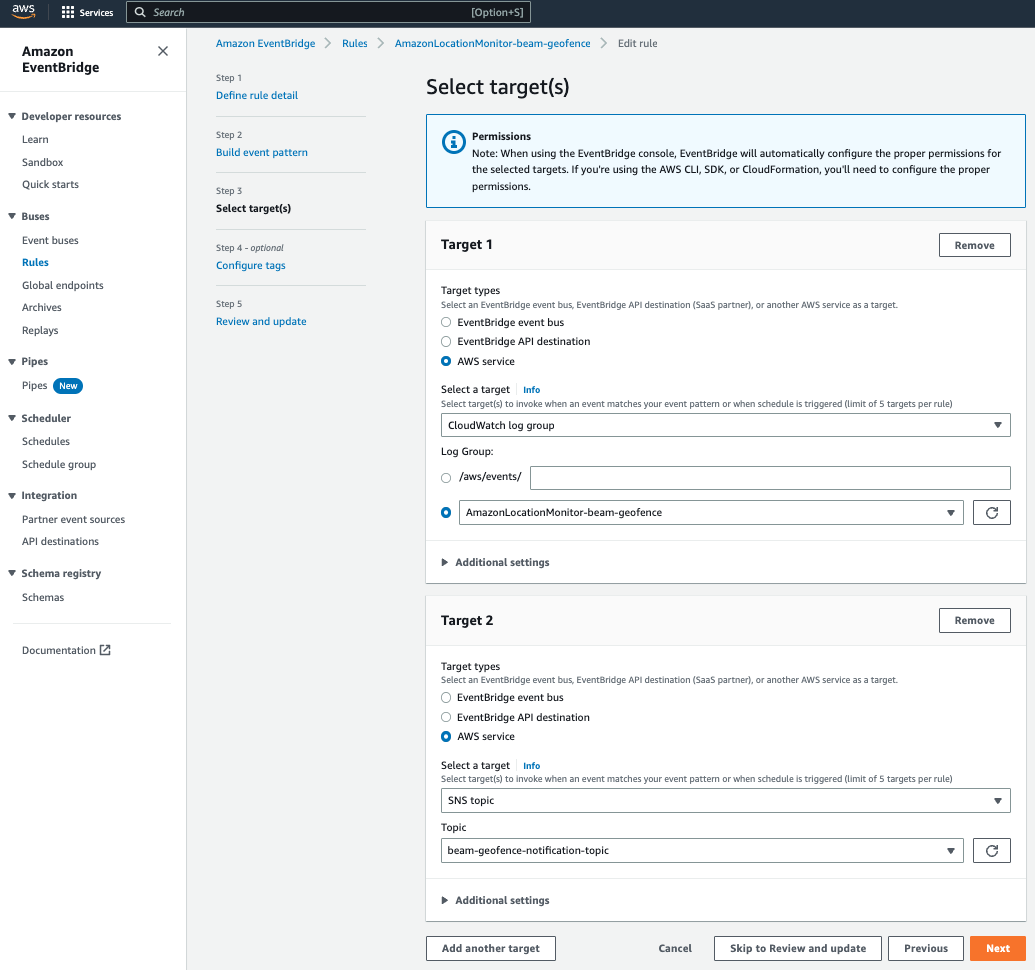Click the Next button
The width and height of the screenshot is (1035, 970).
point(997,948)
